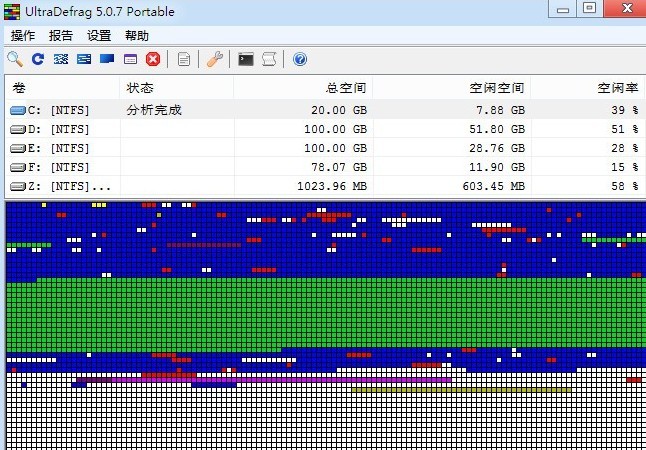Open the 报告 menu
646x450 pixels.
pyautogui.click(x=61, y=36)
